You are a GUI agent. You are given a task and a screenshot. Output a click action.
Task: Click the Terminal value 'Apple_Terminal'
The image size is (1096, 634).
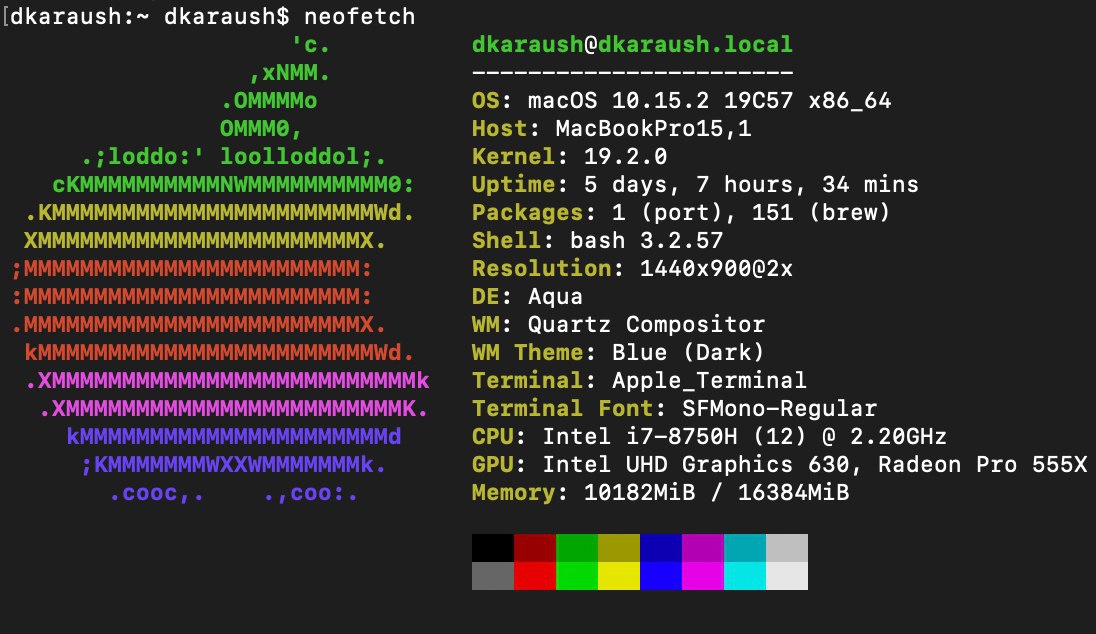click(x=709, y=380)
